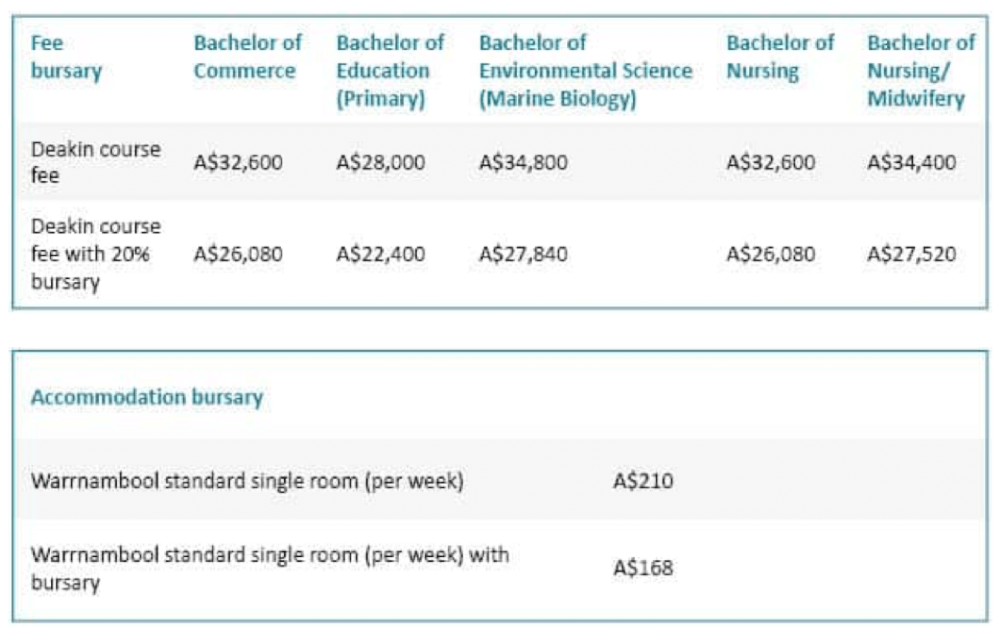Click the "Deakin course fee" row label
Image resolution: width=1000 pixels, height=628 pixels.
pos(96,162)
